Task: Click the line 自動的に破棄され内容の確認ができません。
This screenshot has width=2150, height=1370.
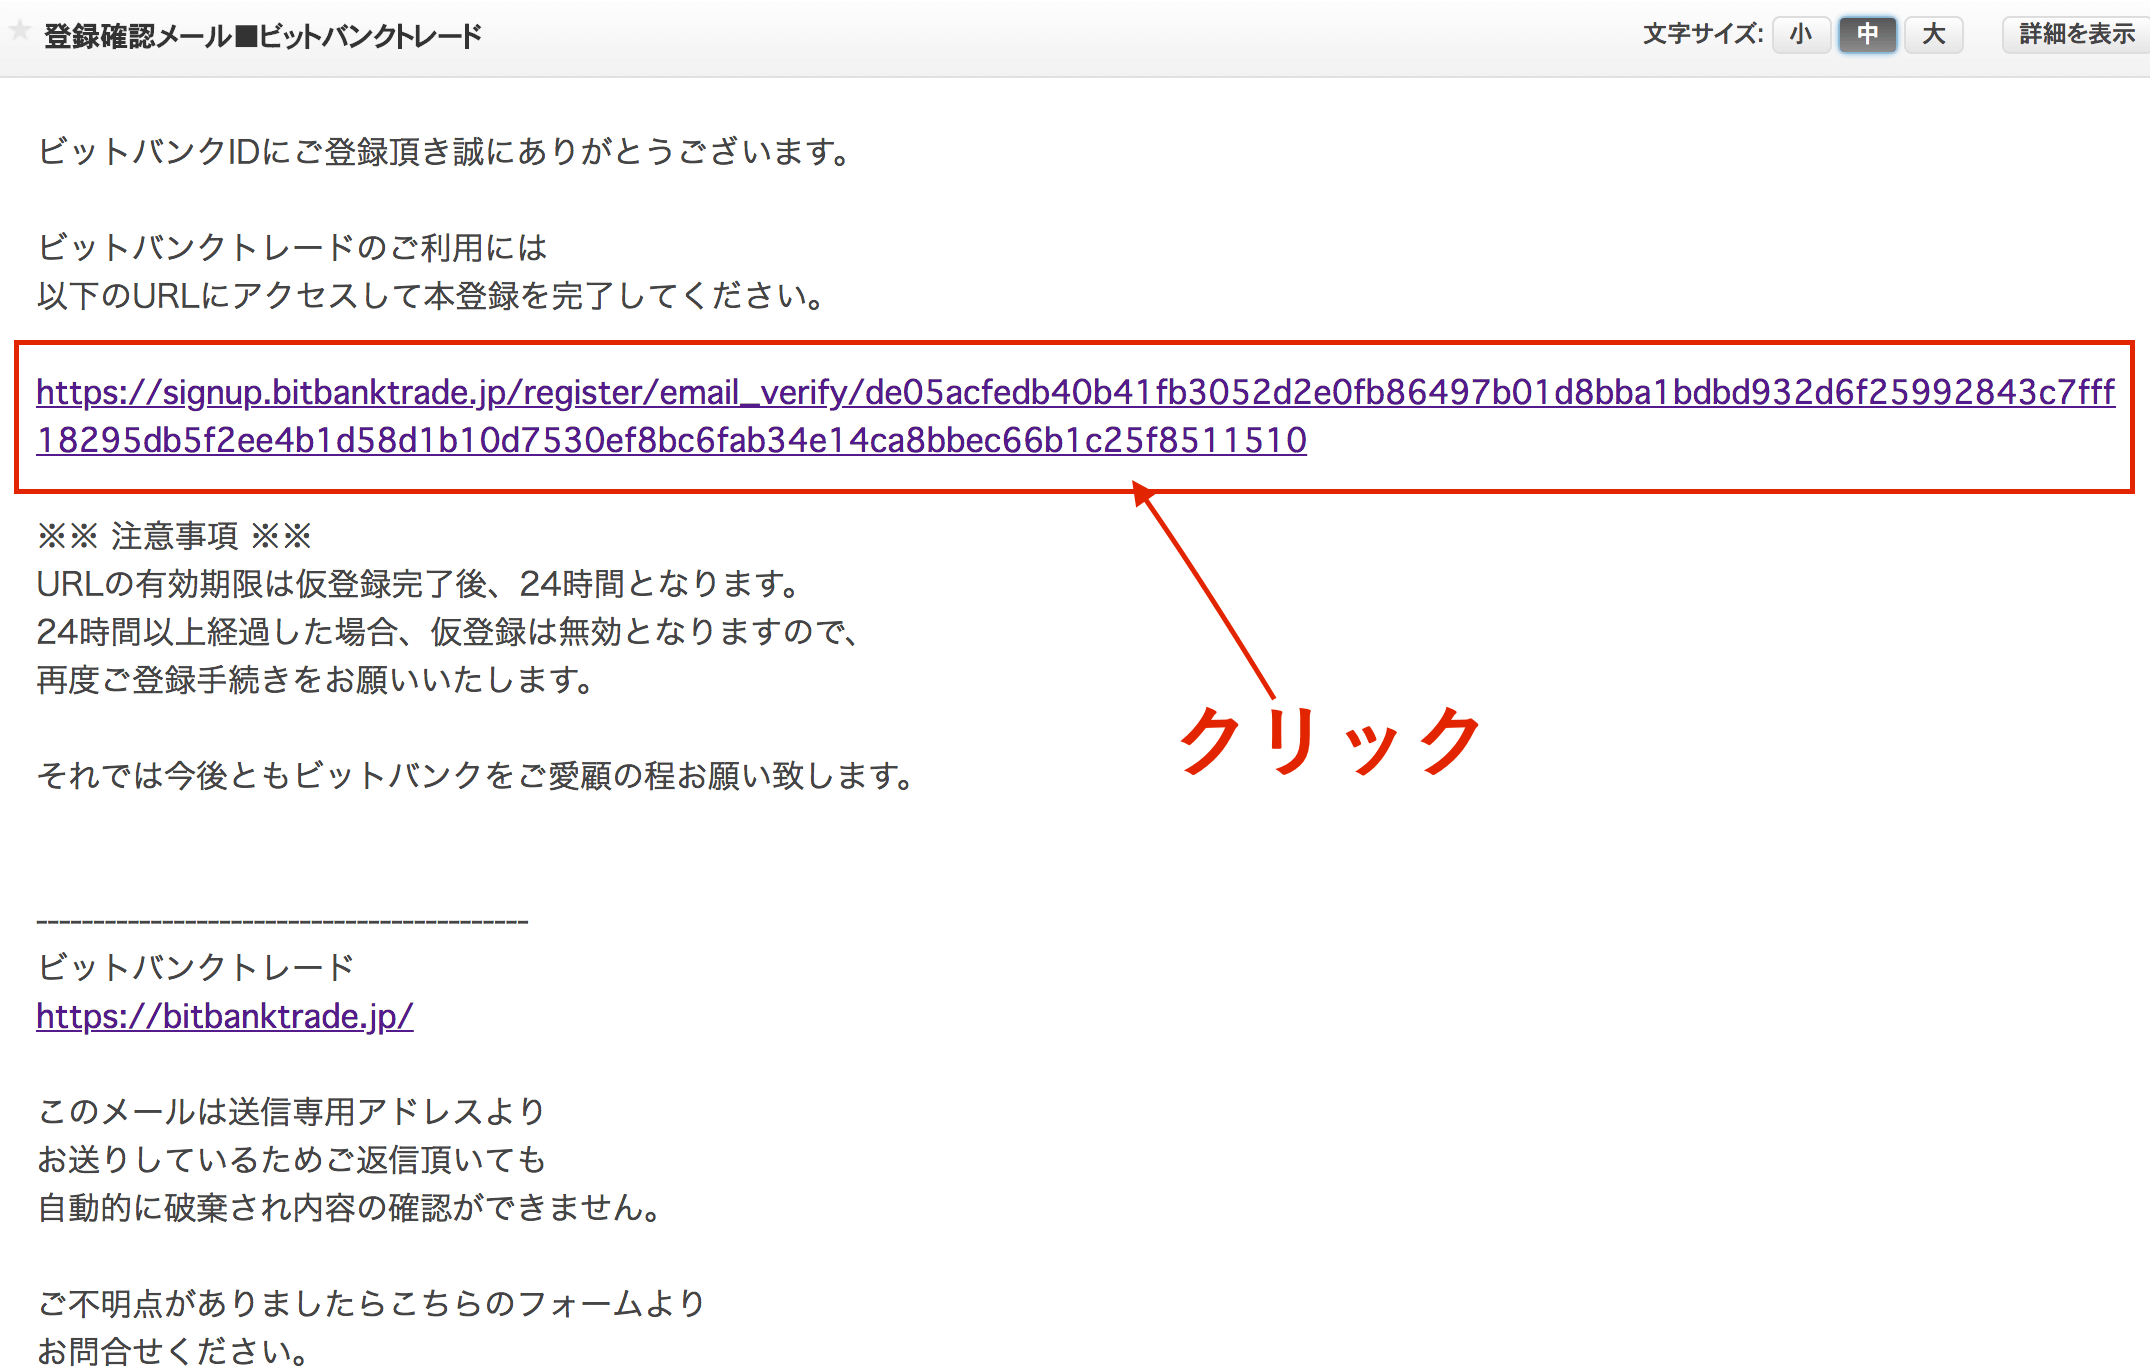Action: 349,1208
